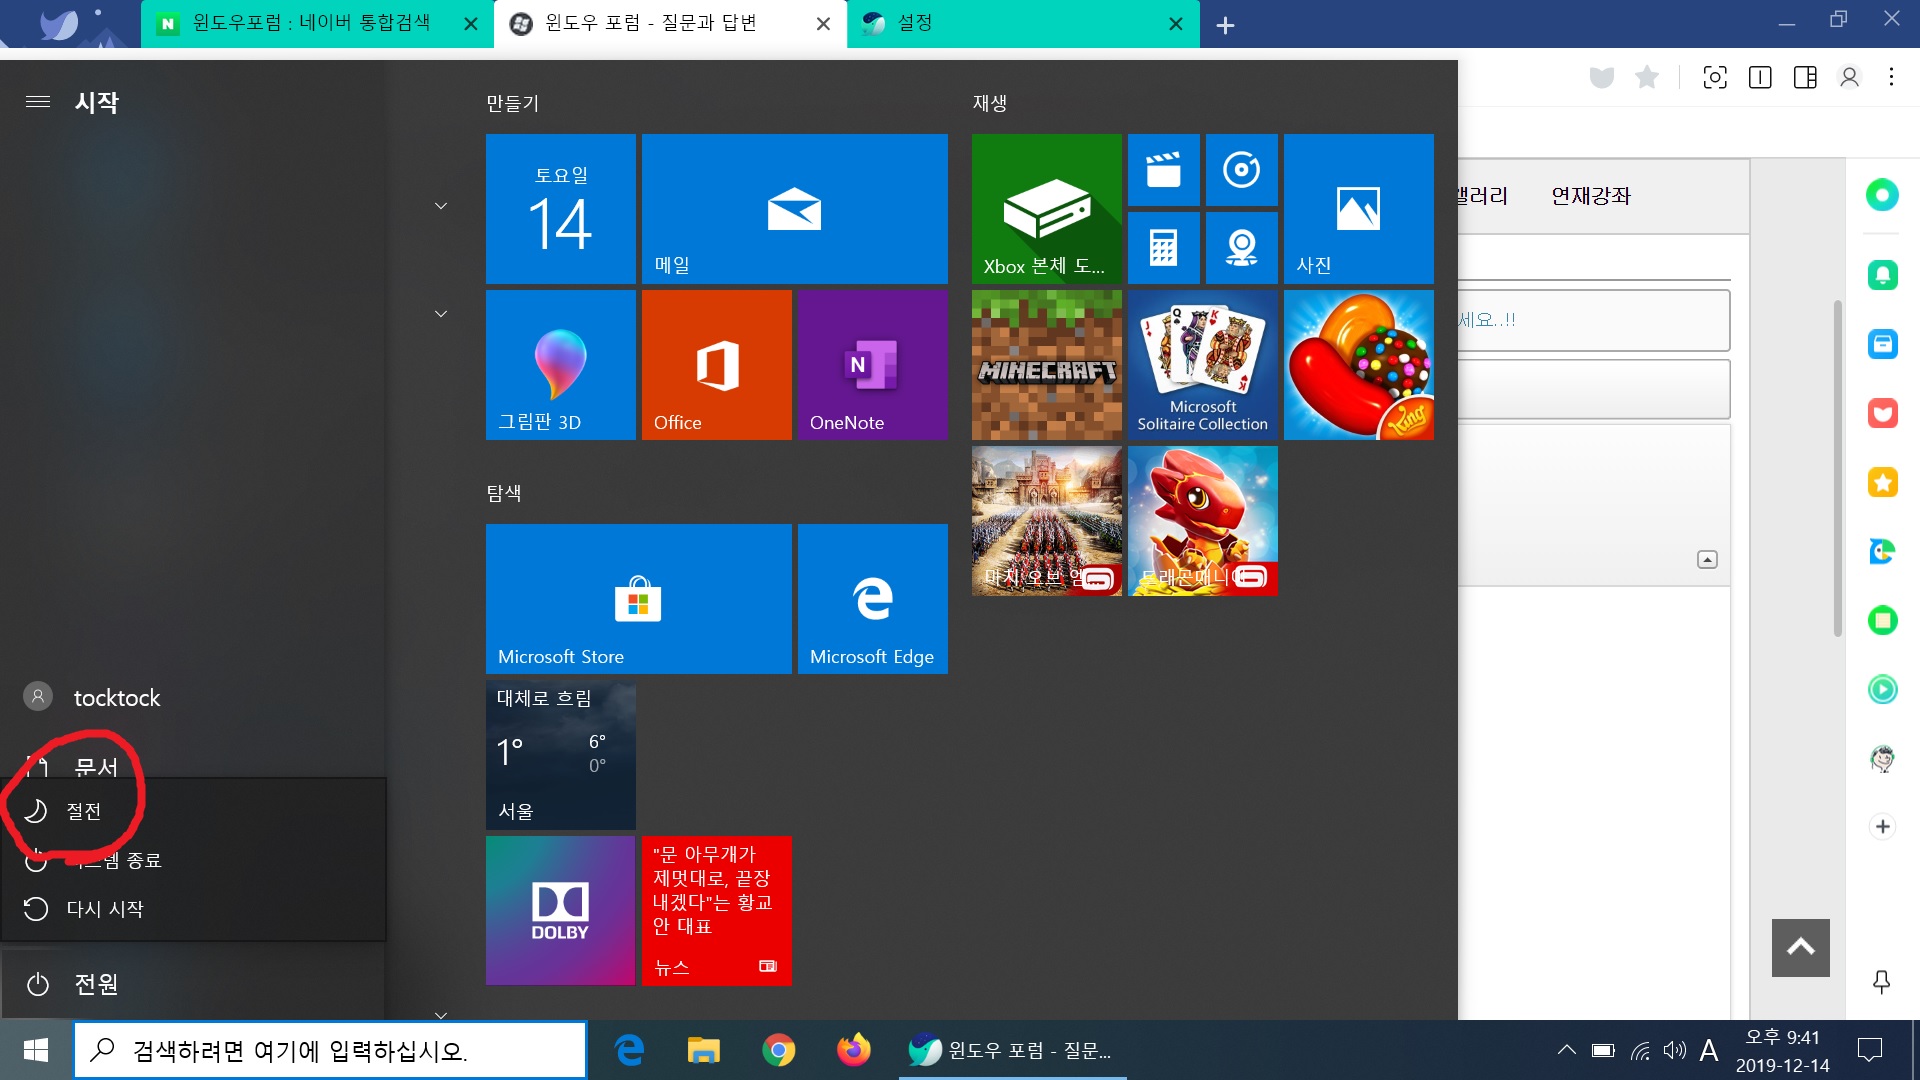Open the March of Empires game tile
Image resolution: width=1920 pixels, height=1080 pixels.
point(1046,521)
